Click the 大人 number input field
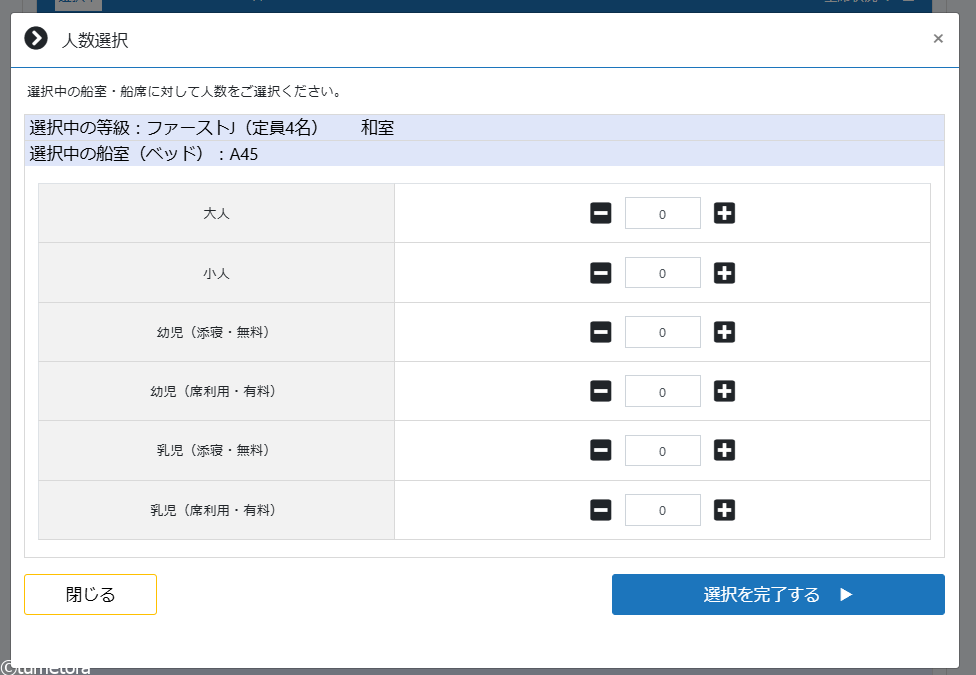The height and width of the screenshot is (675, 976). click(x=662, y=213)
